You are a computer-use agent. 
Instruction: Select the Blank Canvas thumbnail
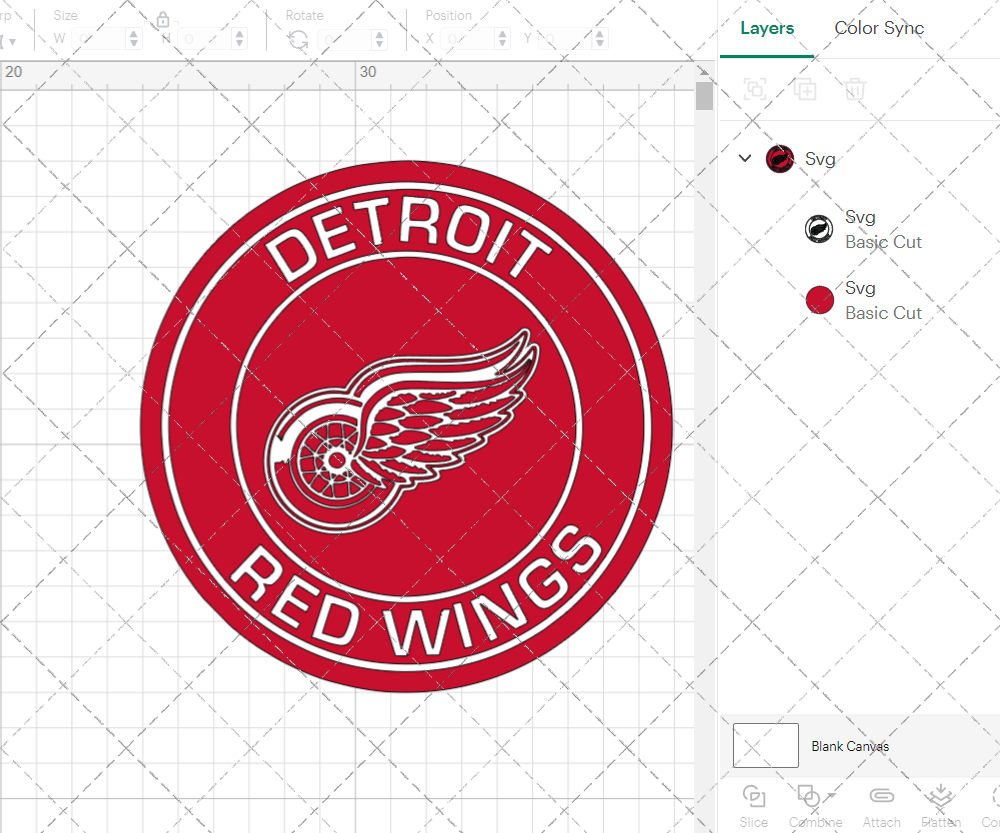pyautogui.click(x=765, y=745)
